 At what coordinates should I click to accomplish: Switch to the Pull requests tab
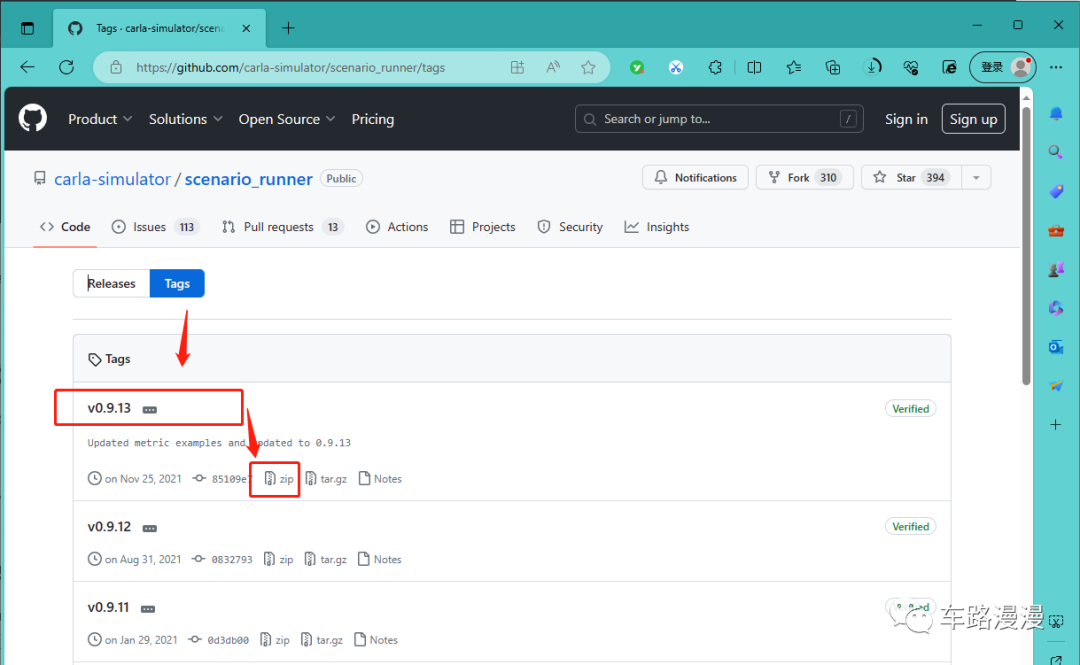282,227
